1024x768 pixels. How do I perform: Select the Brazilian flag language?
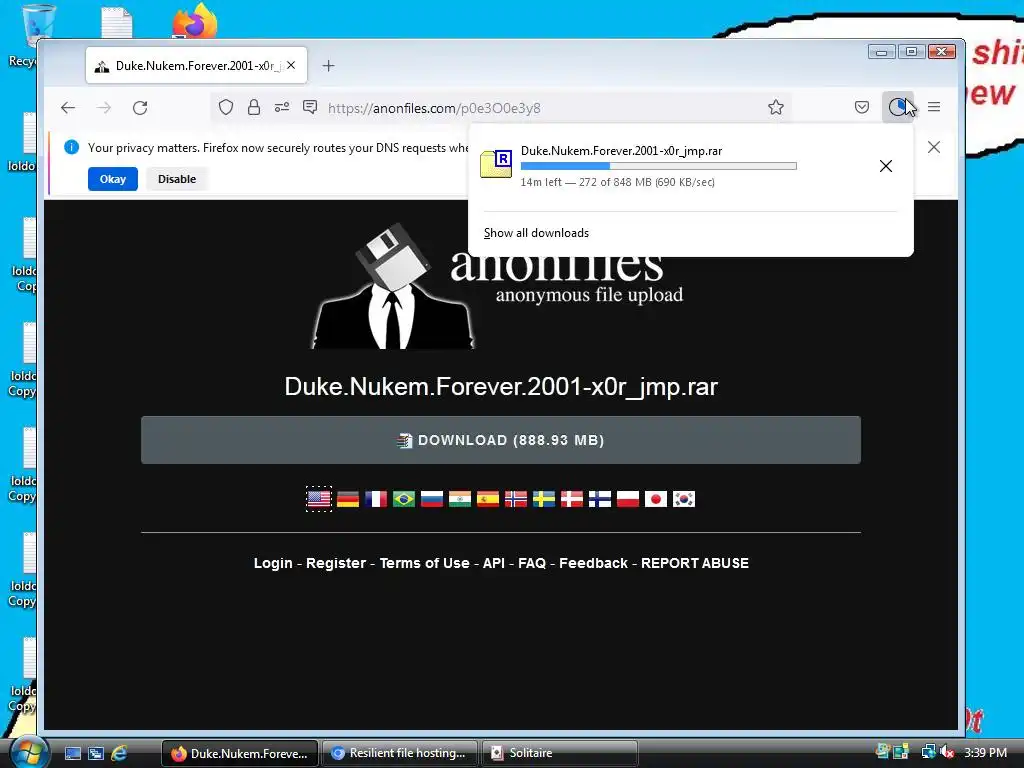tap(404, 499)
